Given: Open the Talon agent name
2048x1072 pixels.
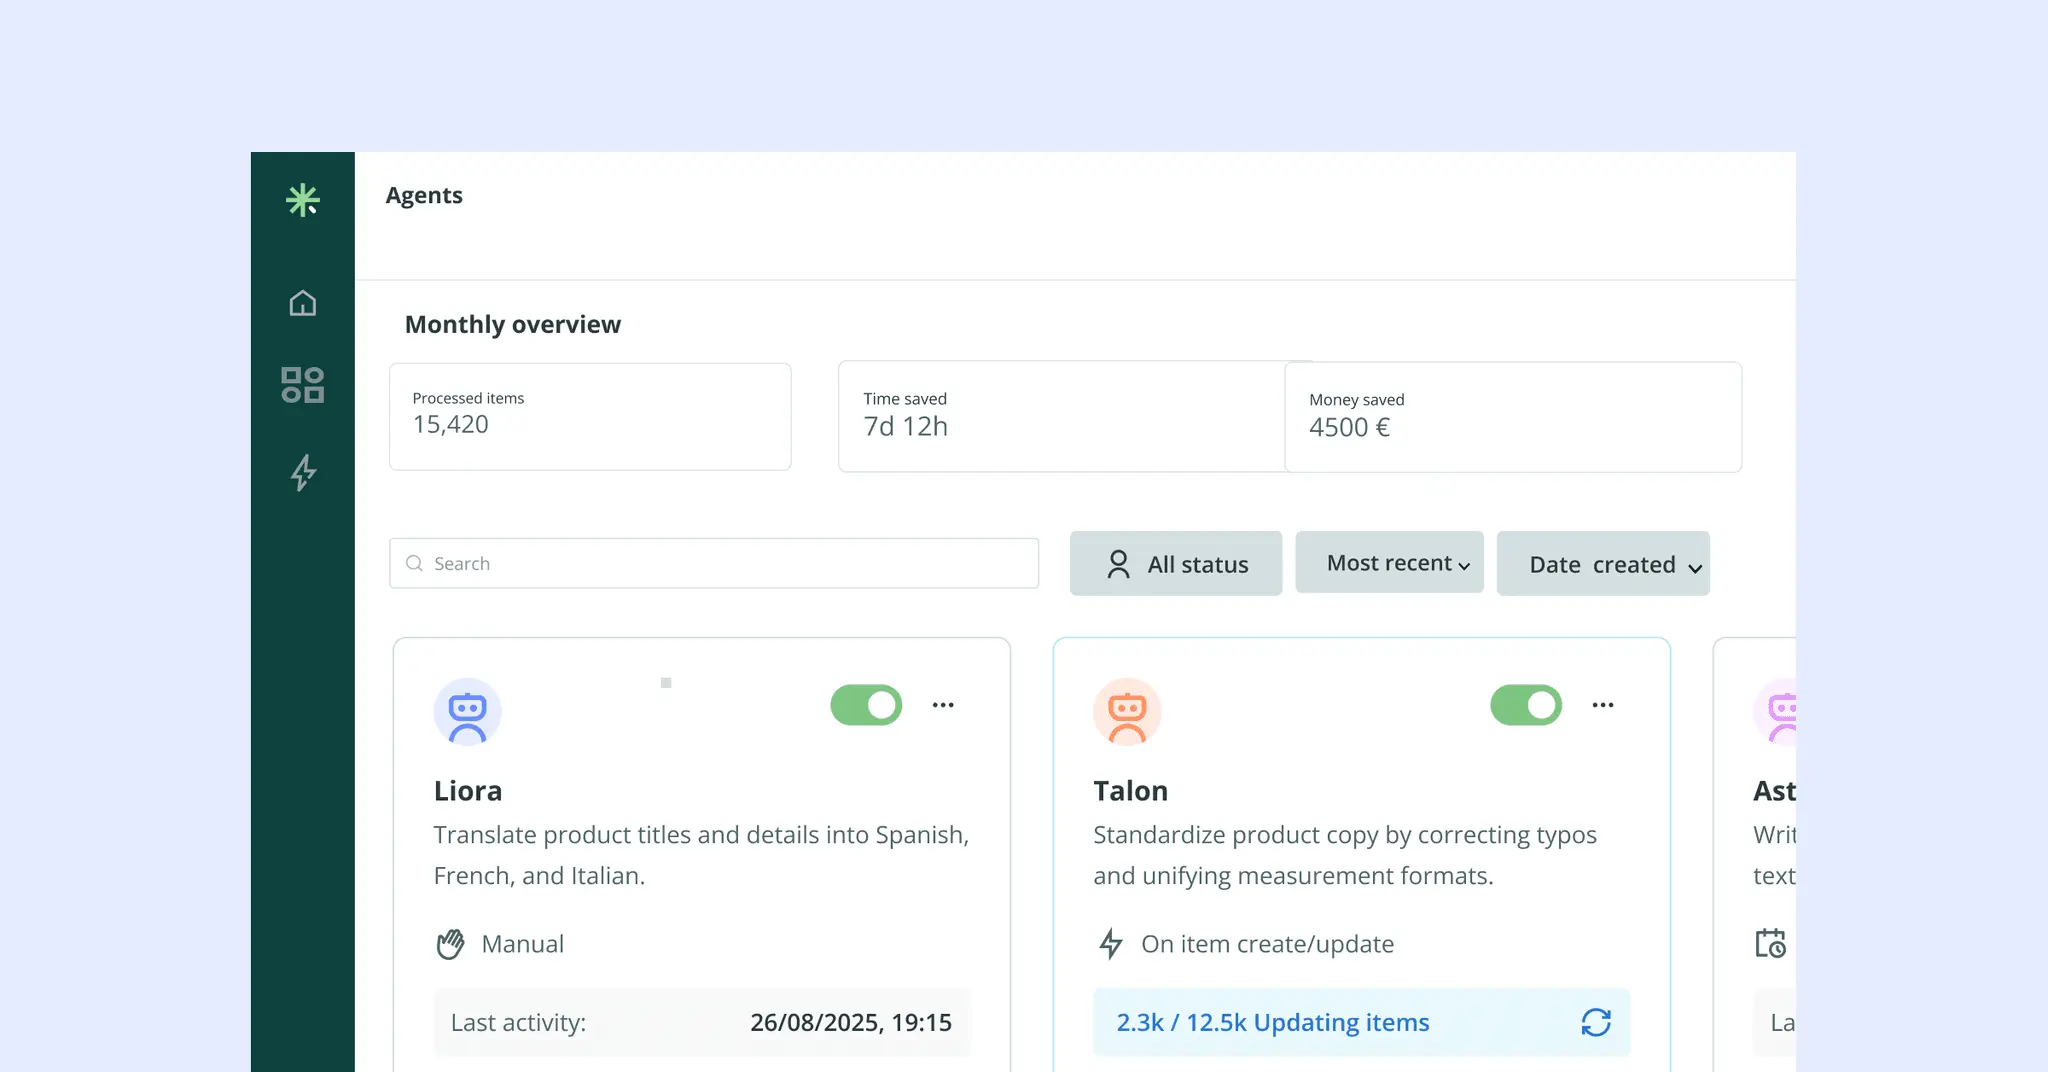Looking at the screenshot, I should tap(1130, 791).
